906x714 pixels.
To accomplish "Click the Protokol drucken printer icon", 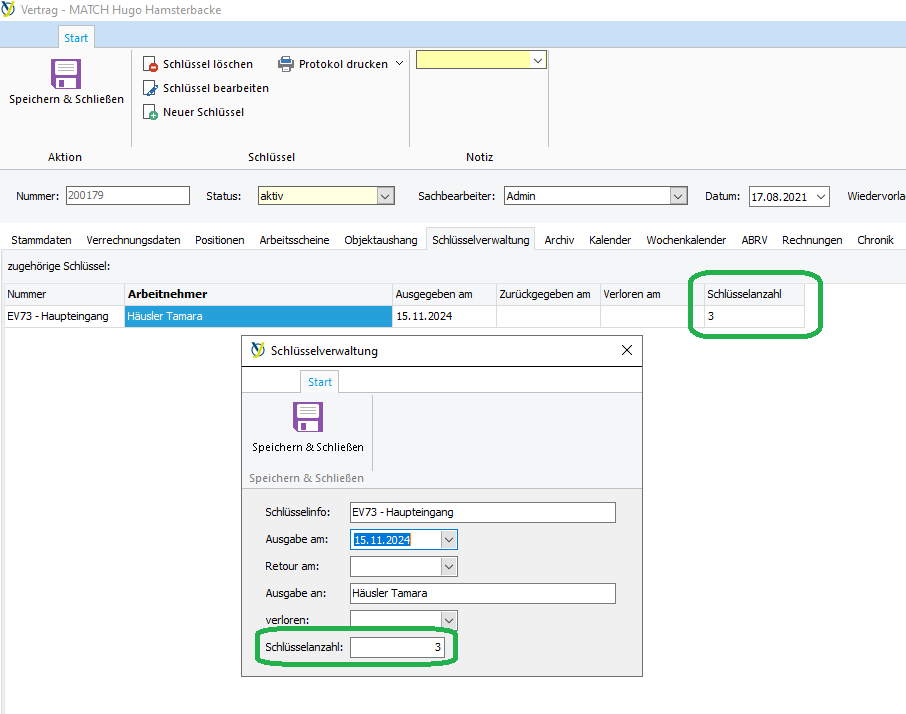I will point(286,64).
